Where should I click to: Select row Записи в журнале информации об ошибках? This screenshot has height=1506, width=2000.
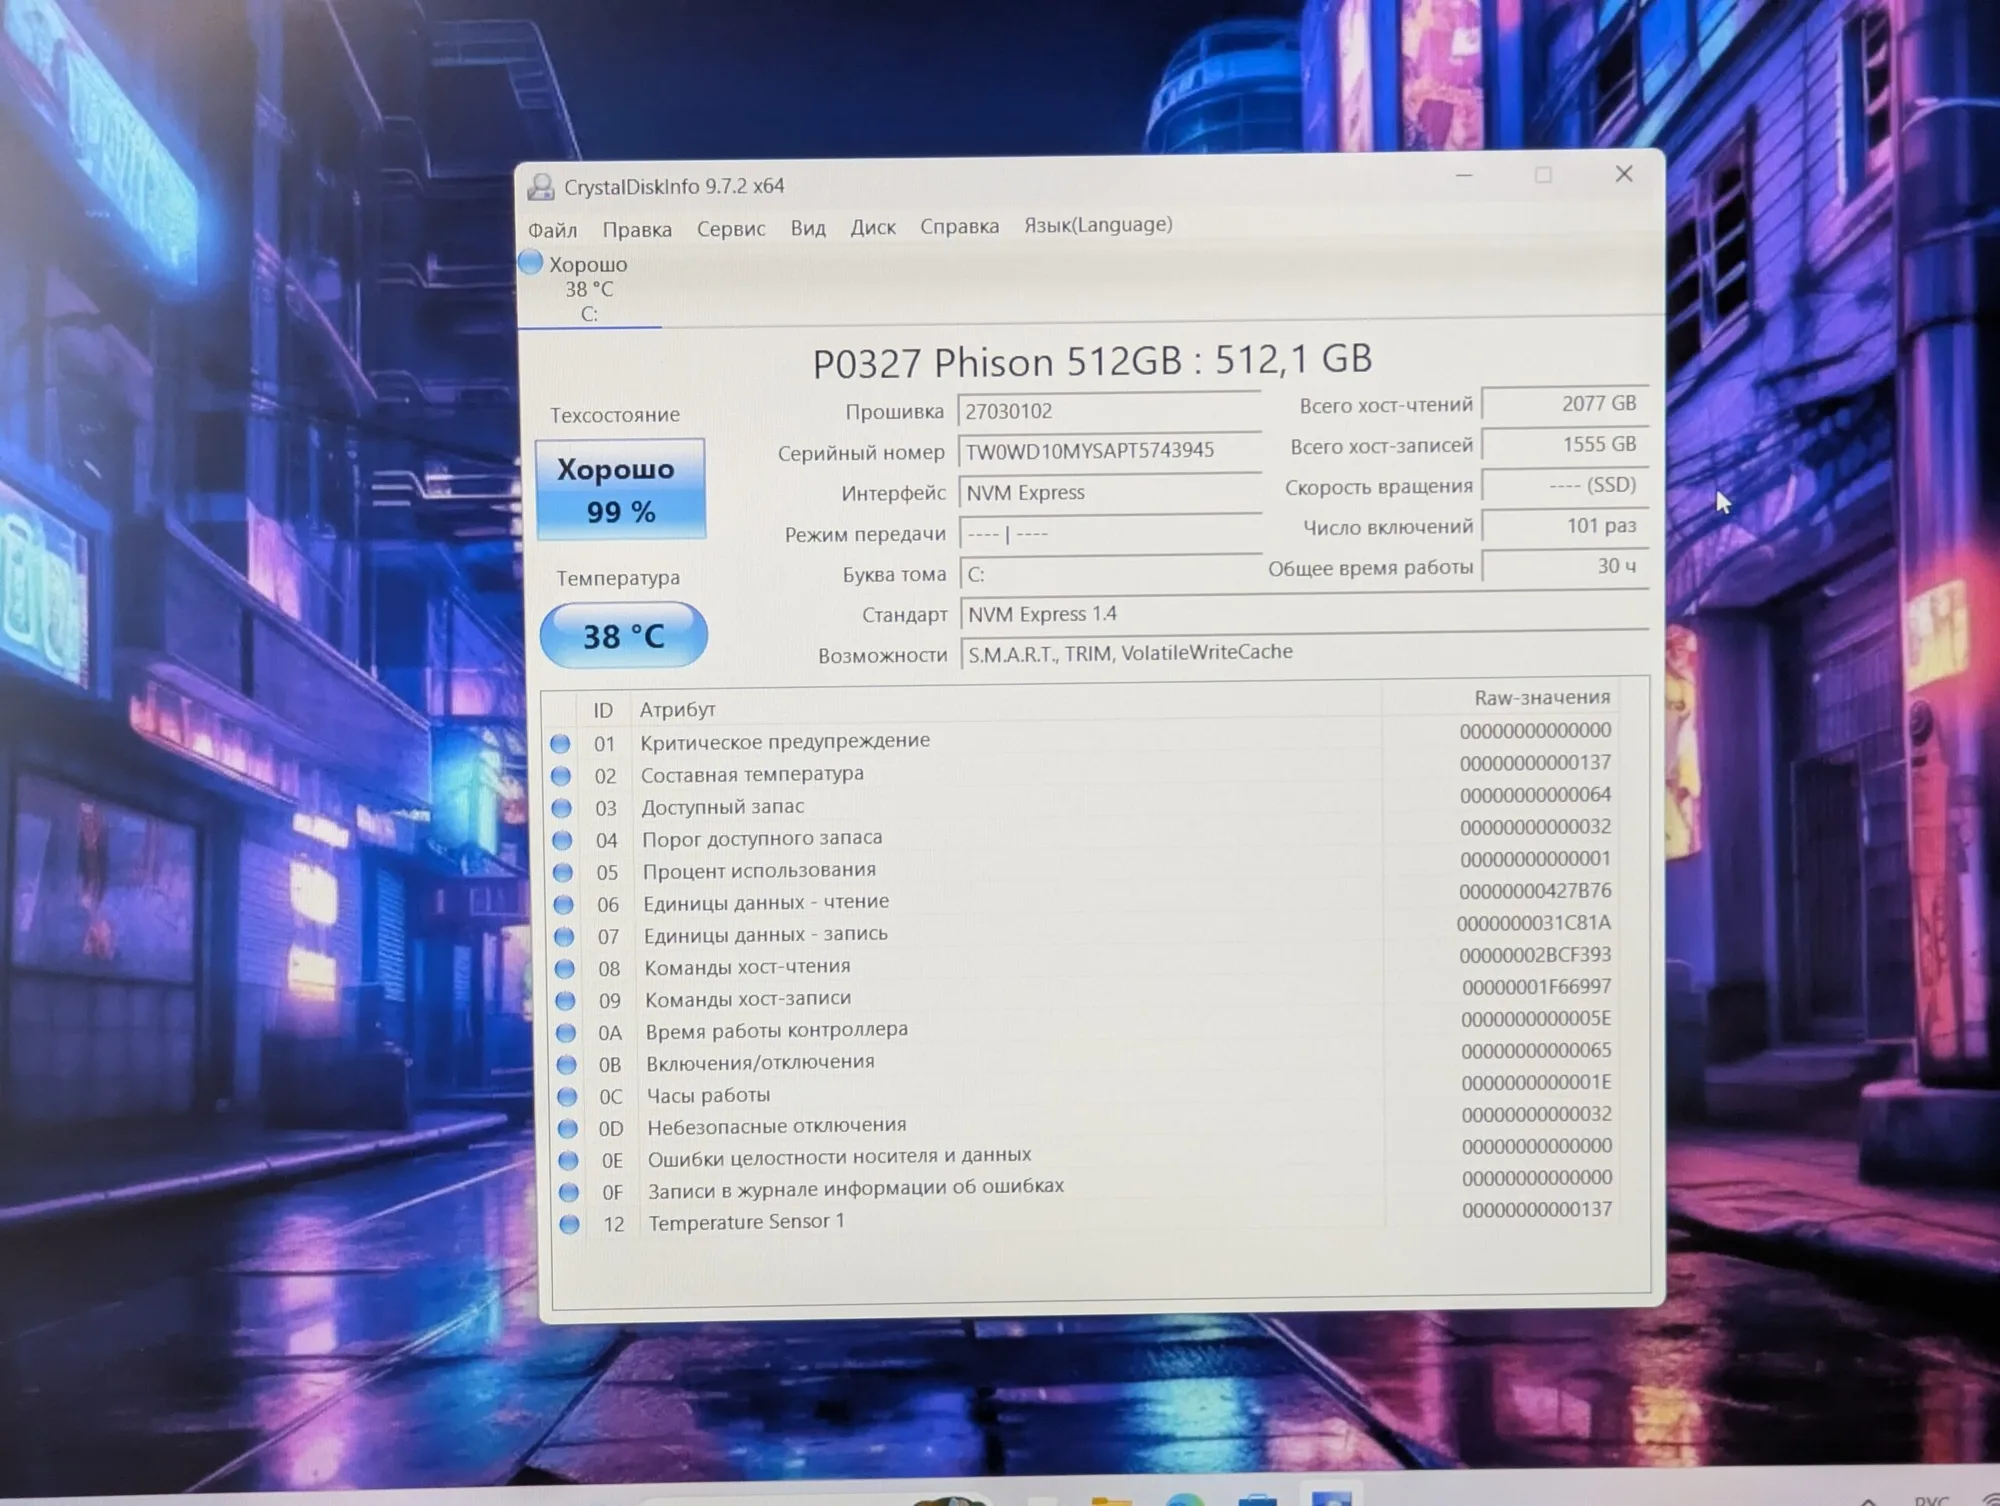coord(1085,1188)
